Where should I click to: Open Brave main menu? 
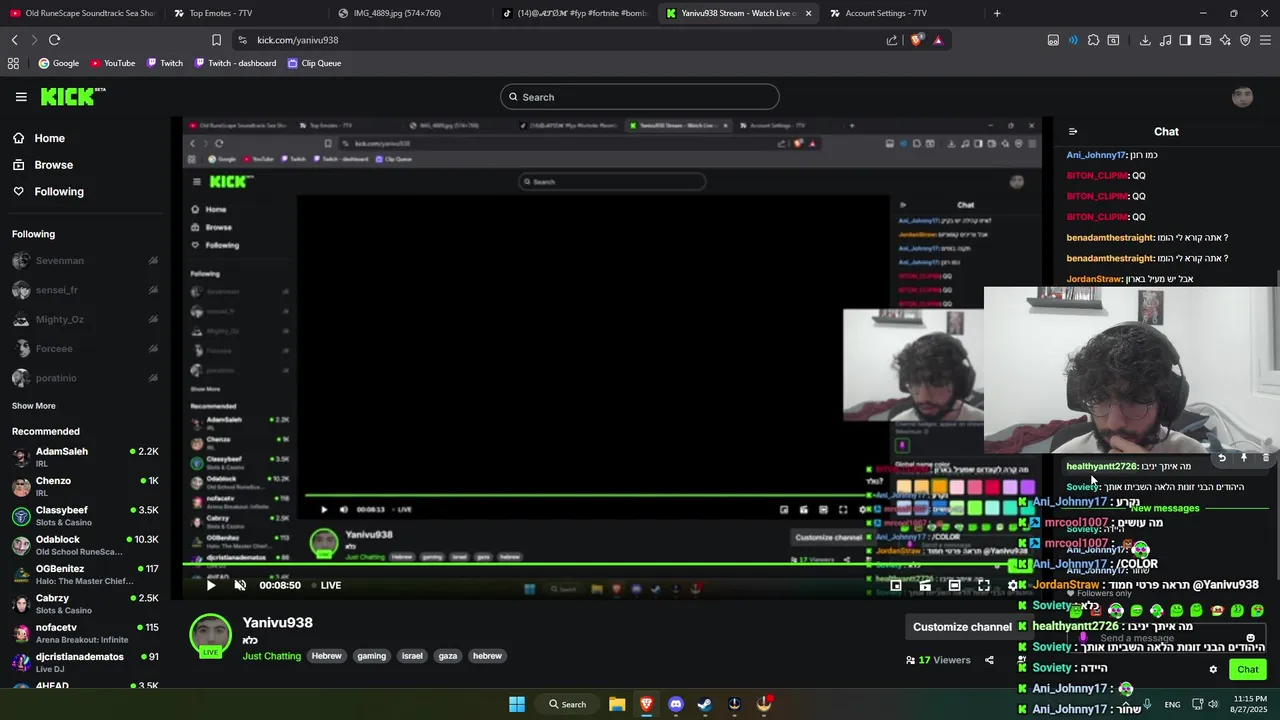(1265, 40)
